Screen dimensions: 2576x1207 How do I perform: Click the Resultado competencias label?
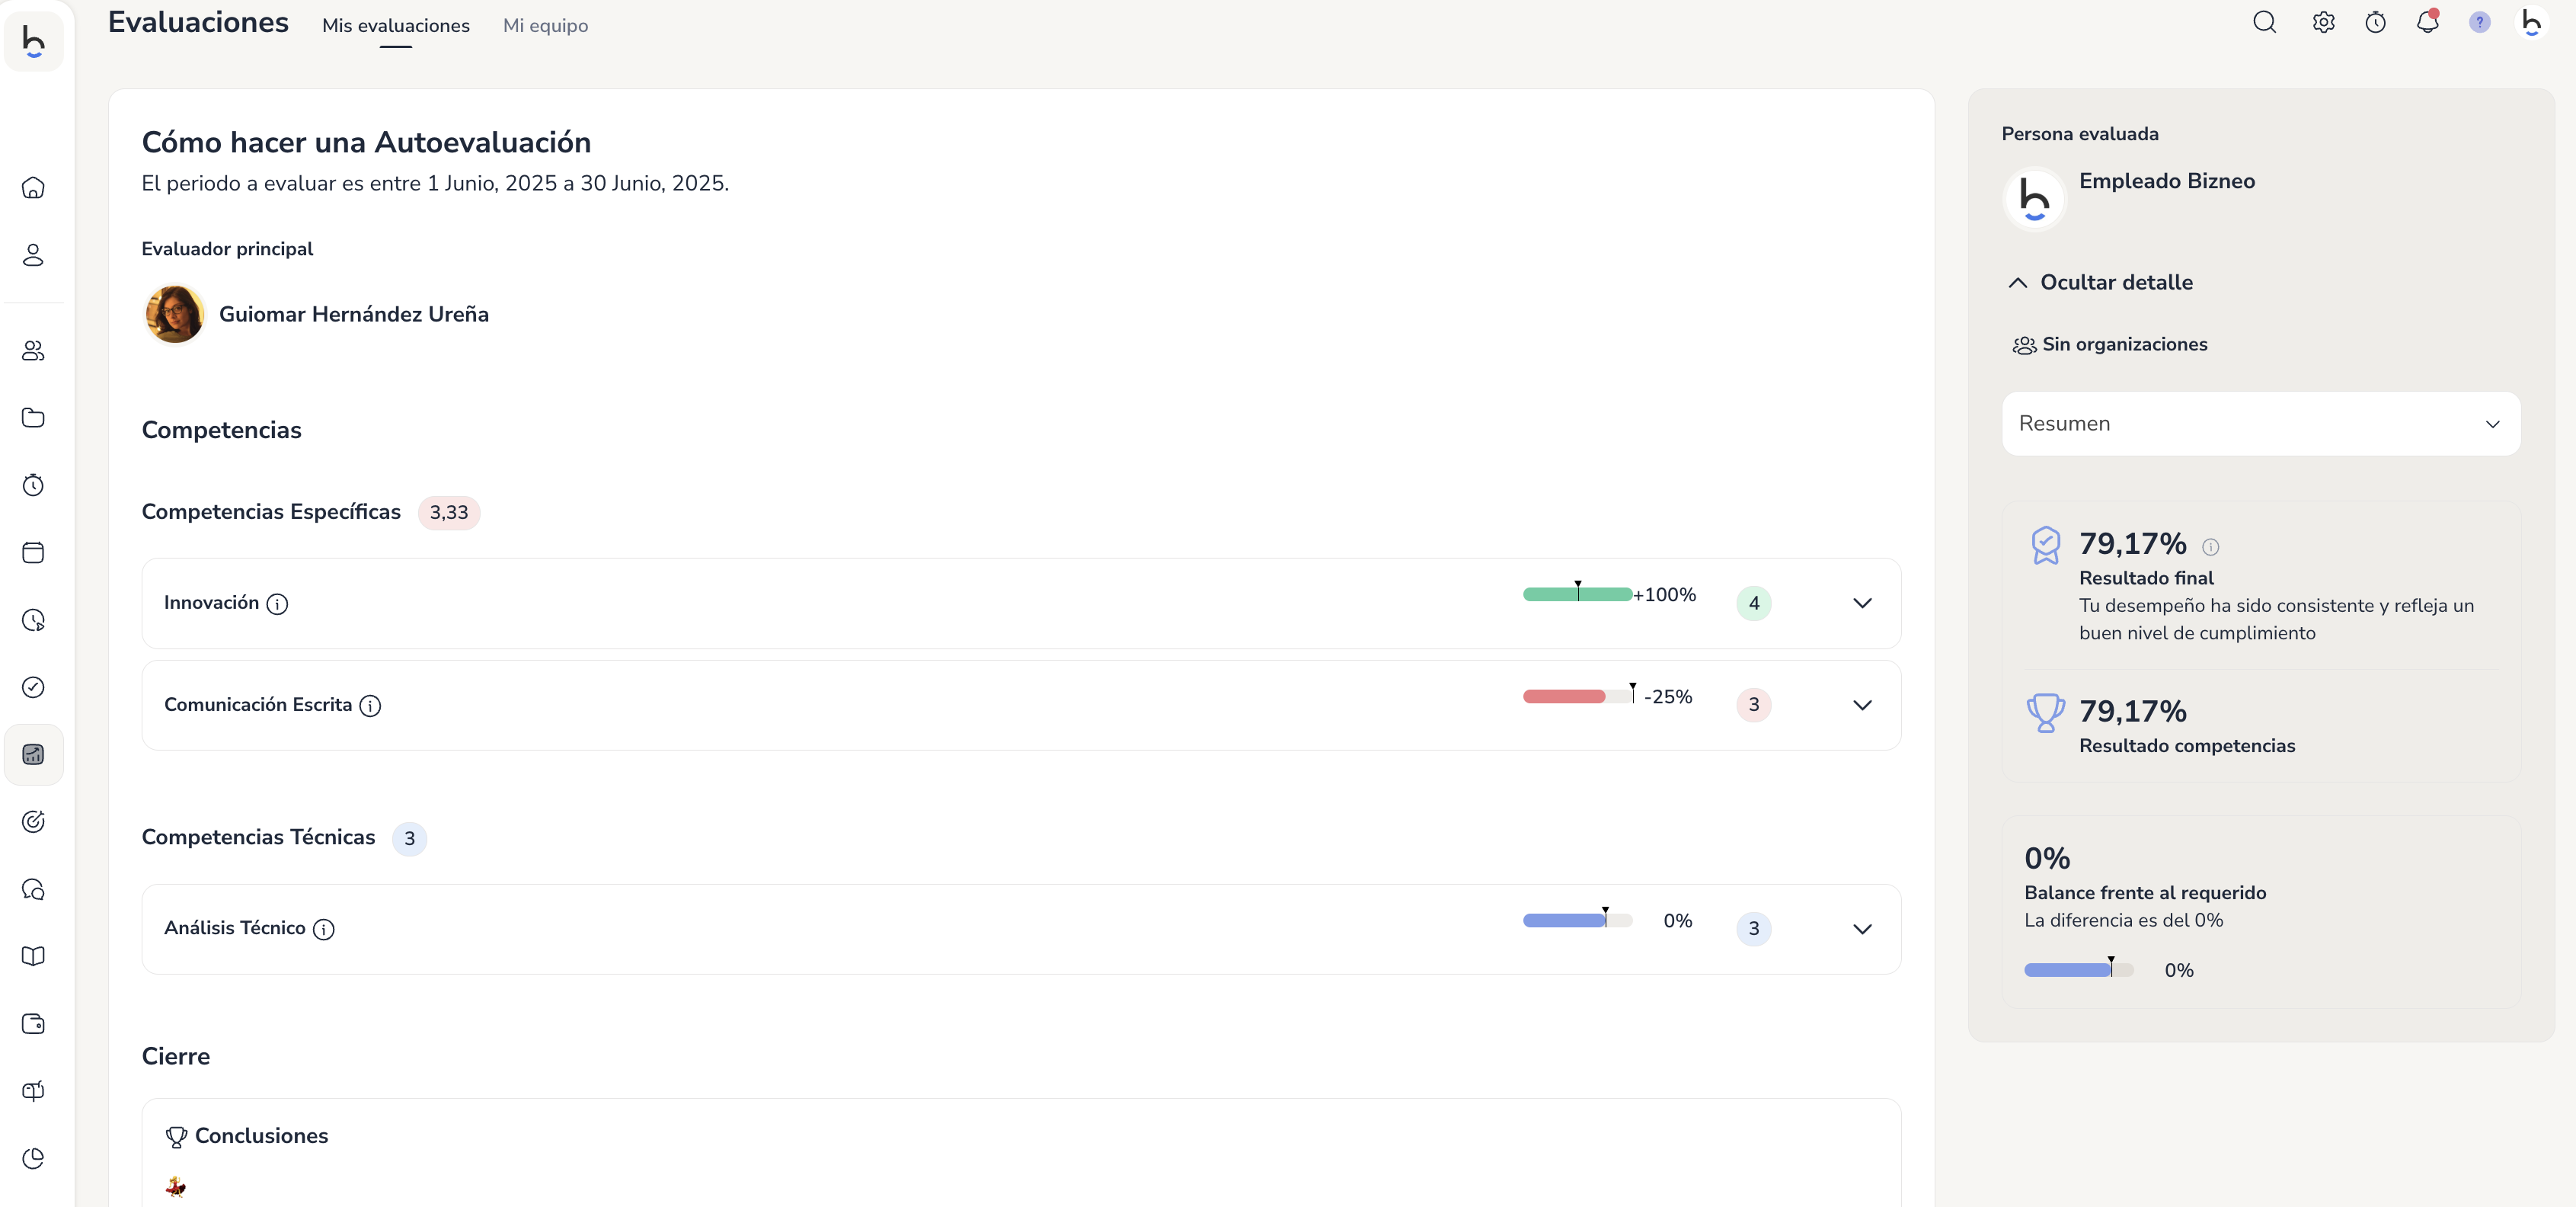tap(2187, 746)
